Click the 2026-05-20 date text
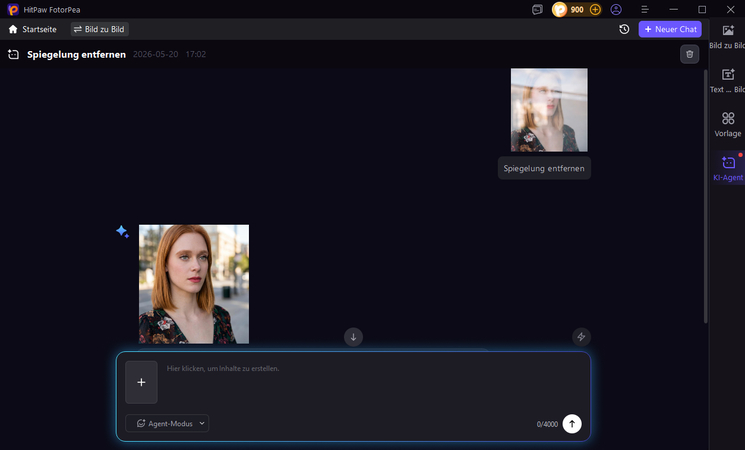Viewport: 745px width, 450px height. pyautogui.click(x=155, y=54)
